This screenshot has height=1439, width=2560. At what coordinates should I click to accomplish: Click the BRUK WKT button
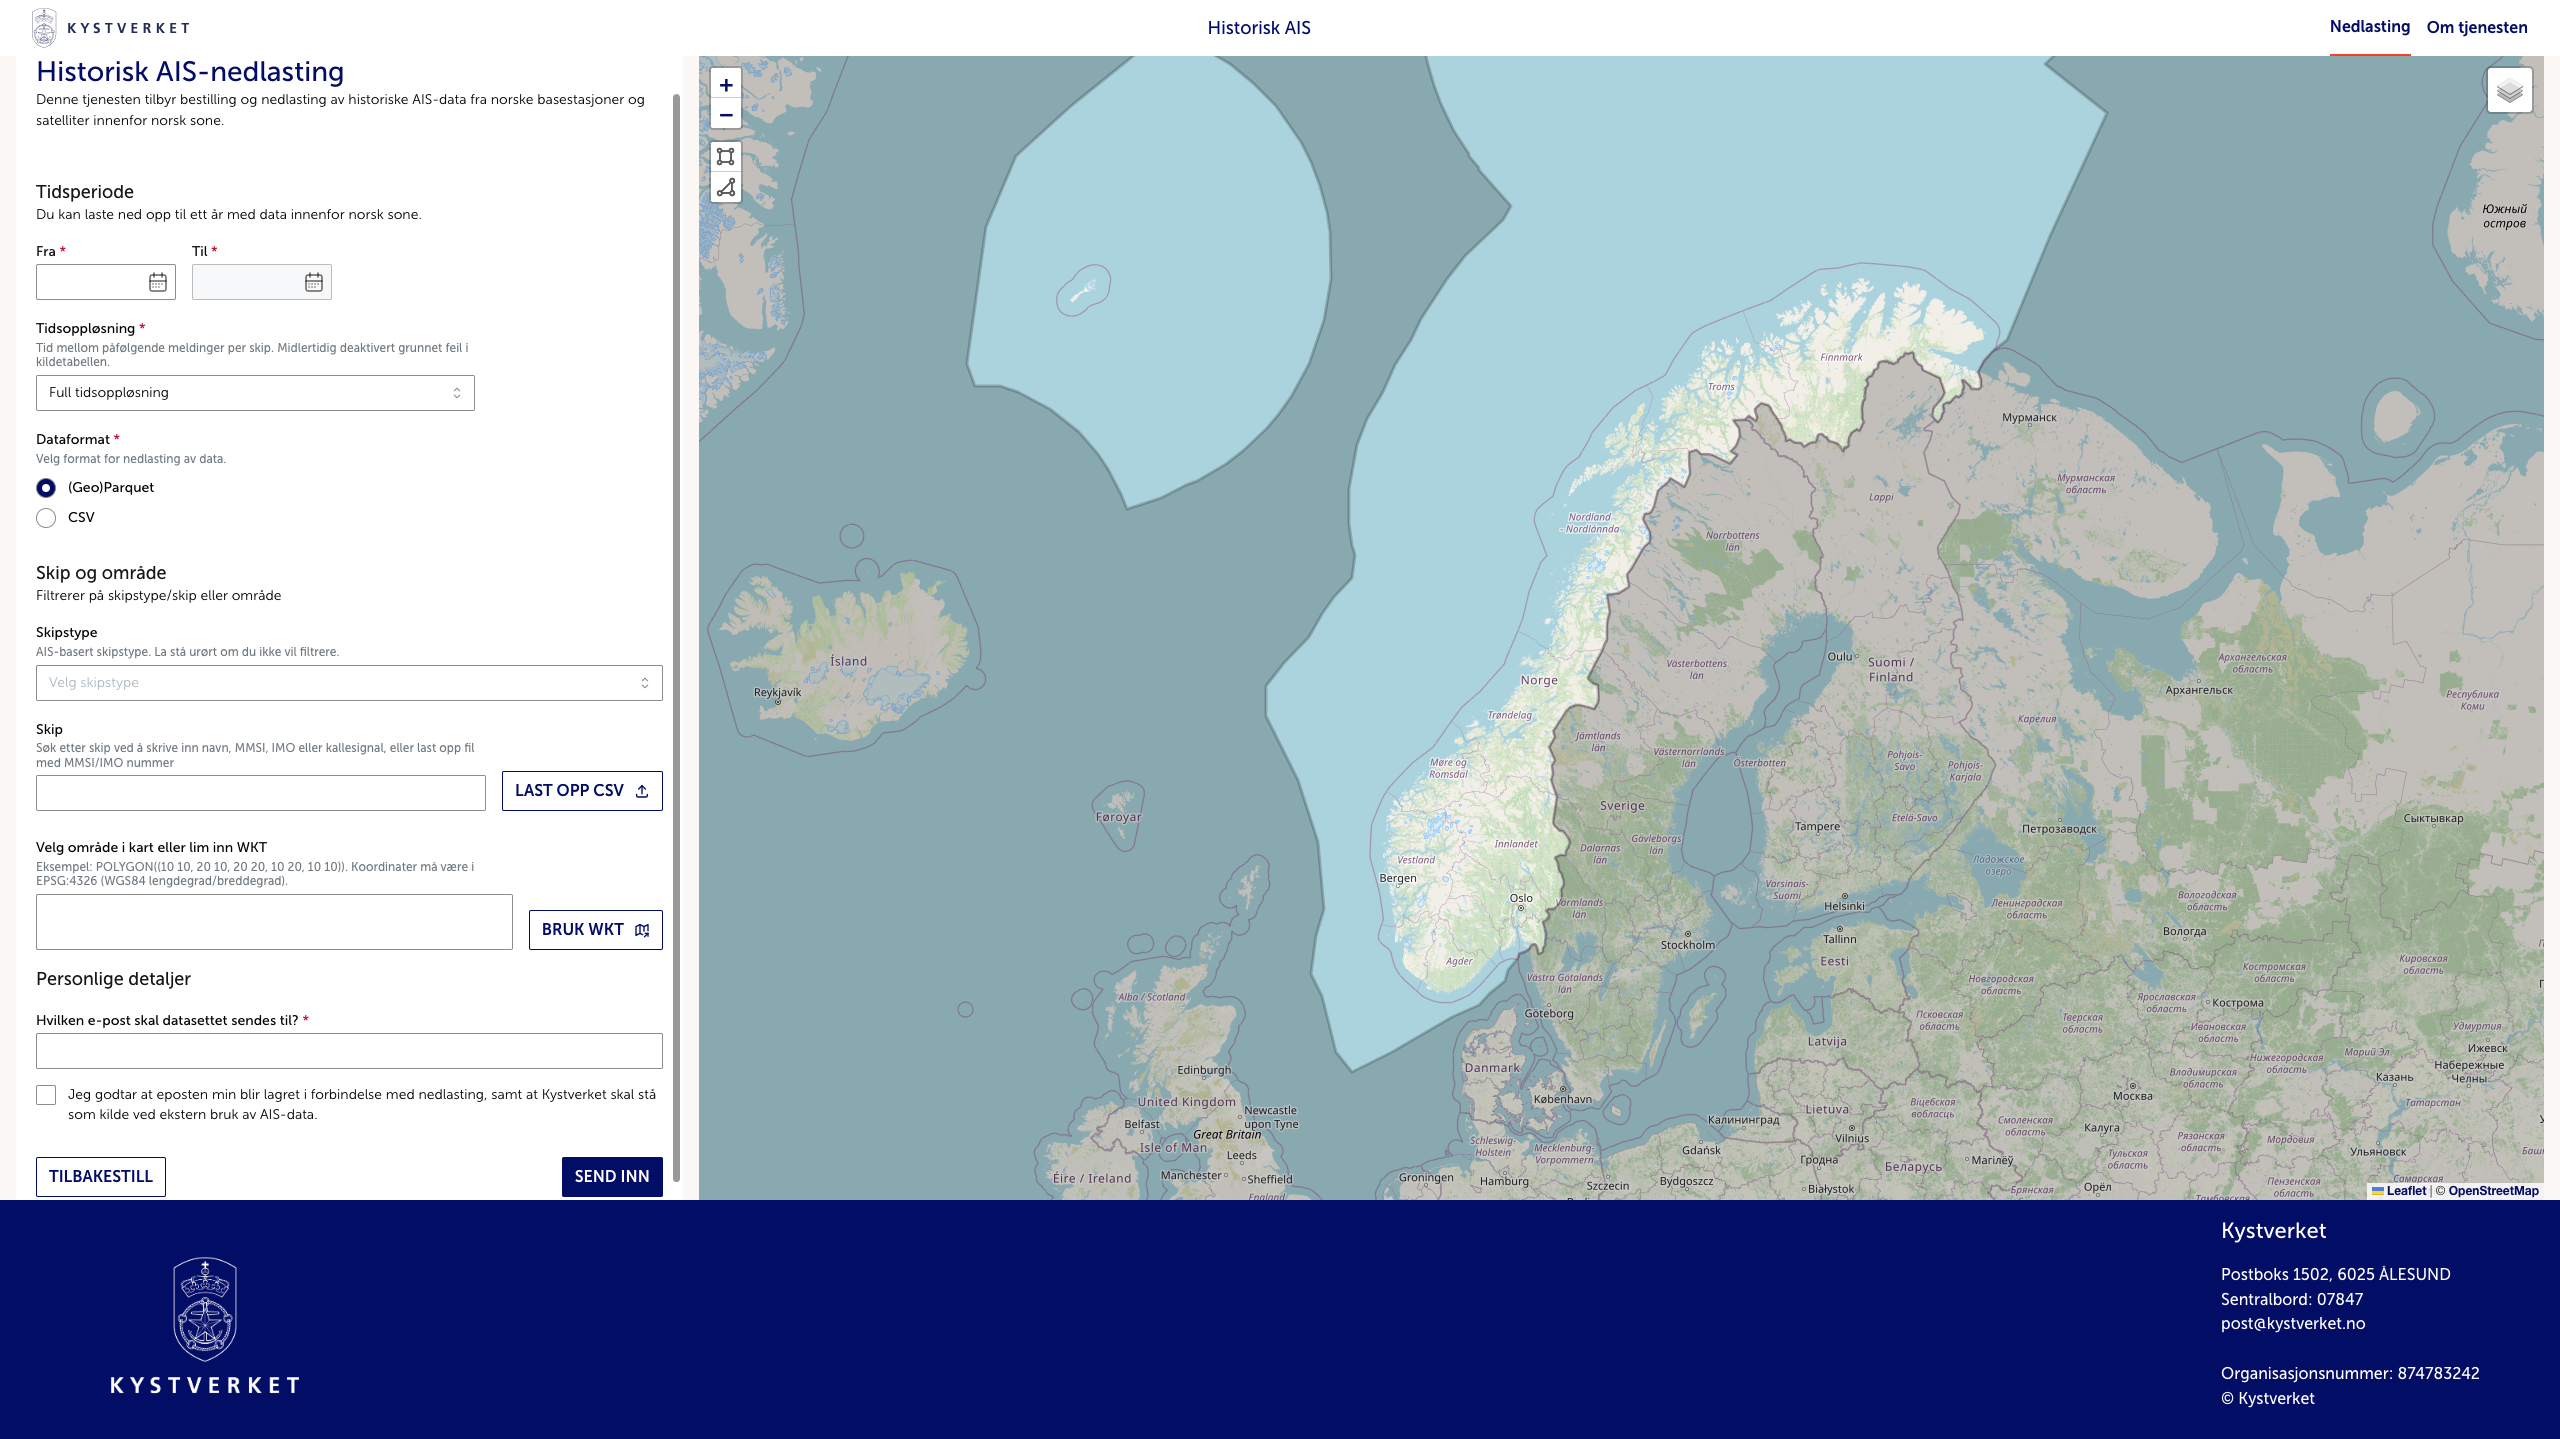(x=595, y=930)
